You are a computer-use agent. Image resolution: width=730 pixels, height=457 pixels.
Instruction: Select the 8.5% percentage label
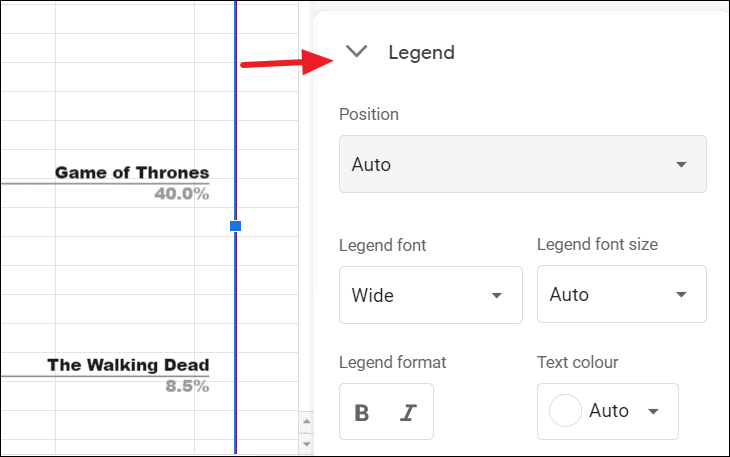[x=187, y=386]
